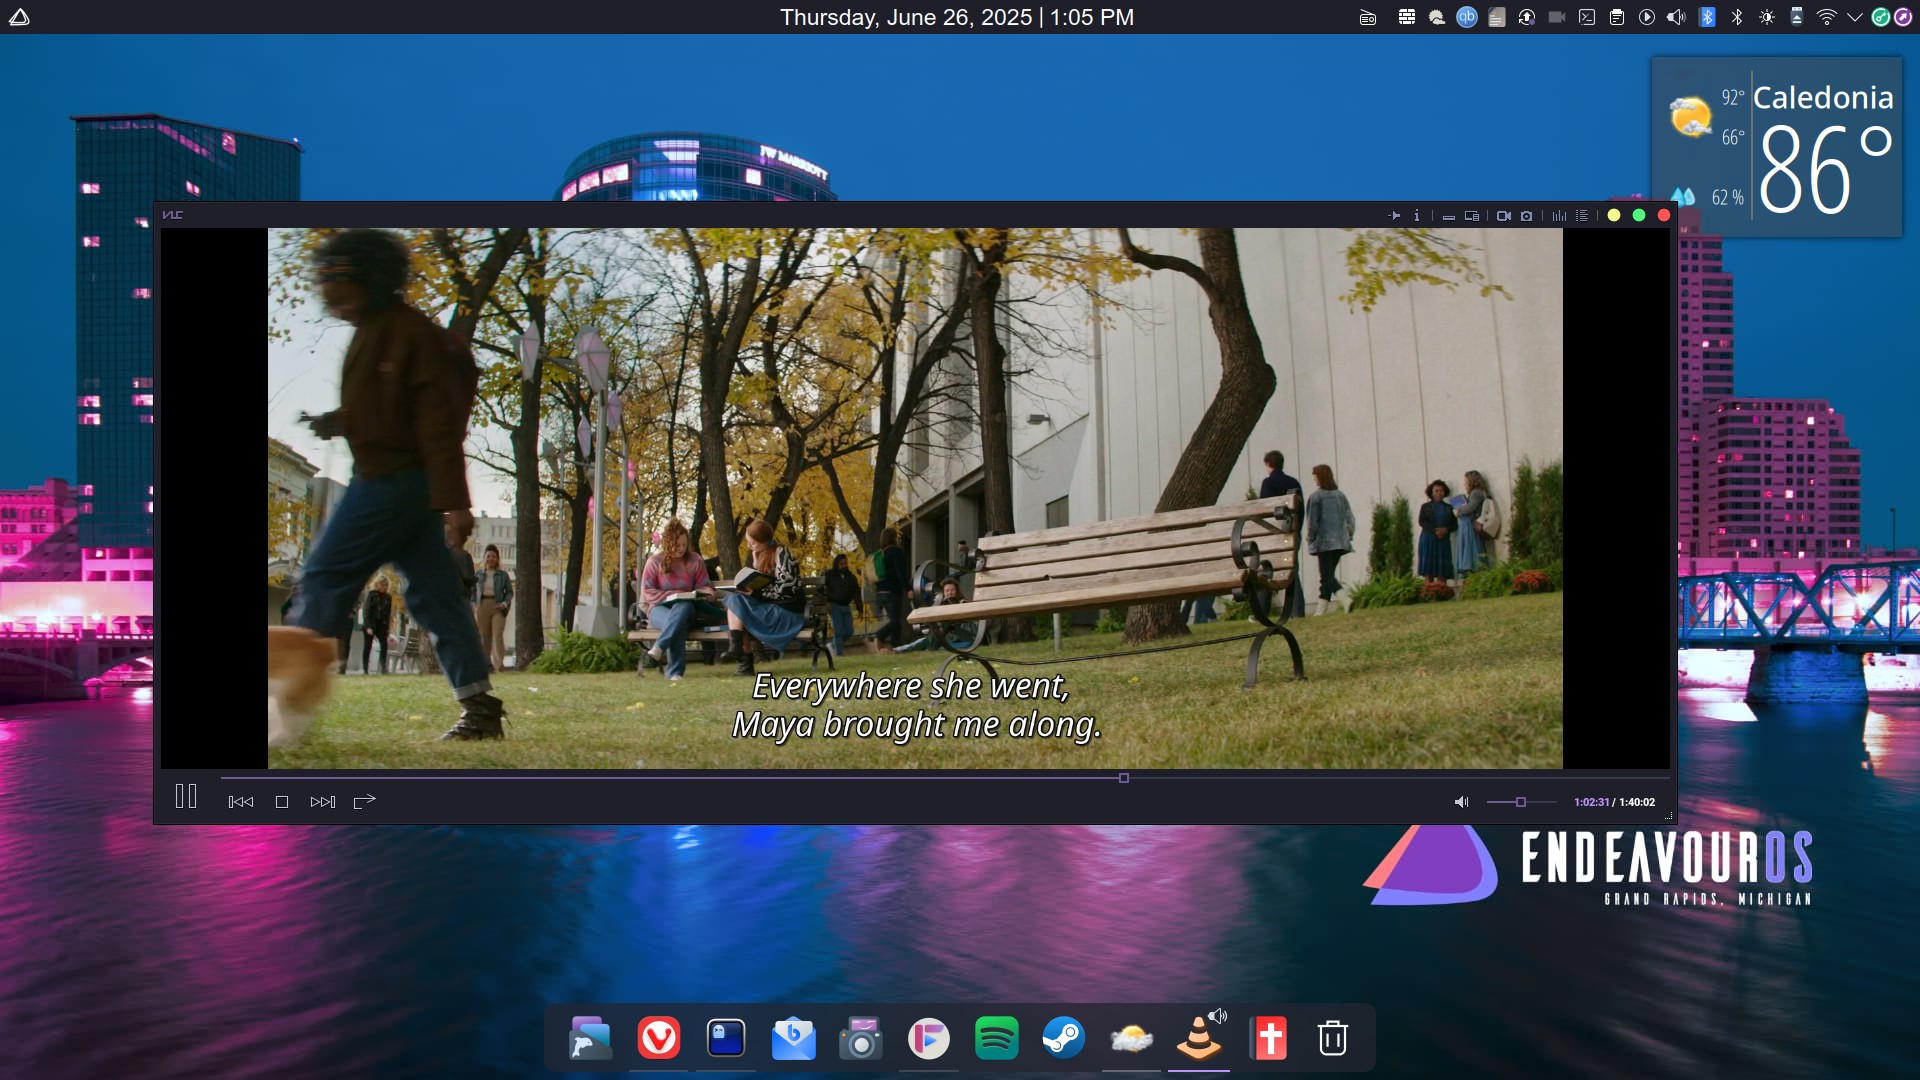Toggle elapsed time display 1:02:31
This screenshot has width=1920, height=1080.
1591,802
